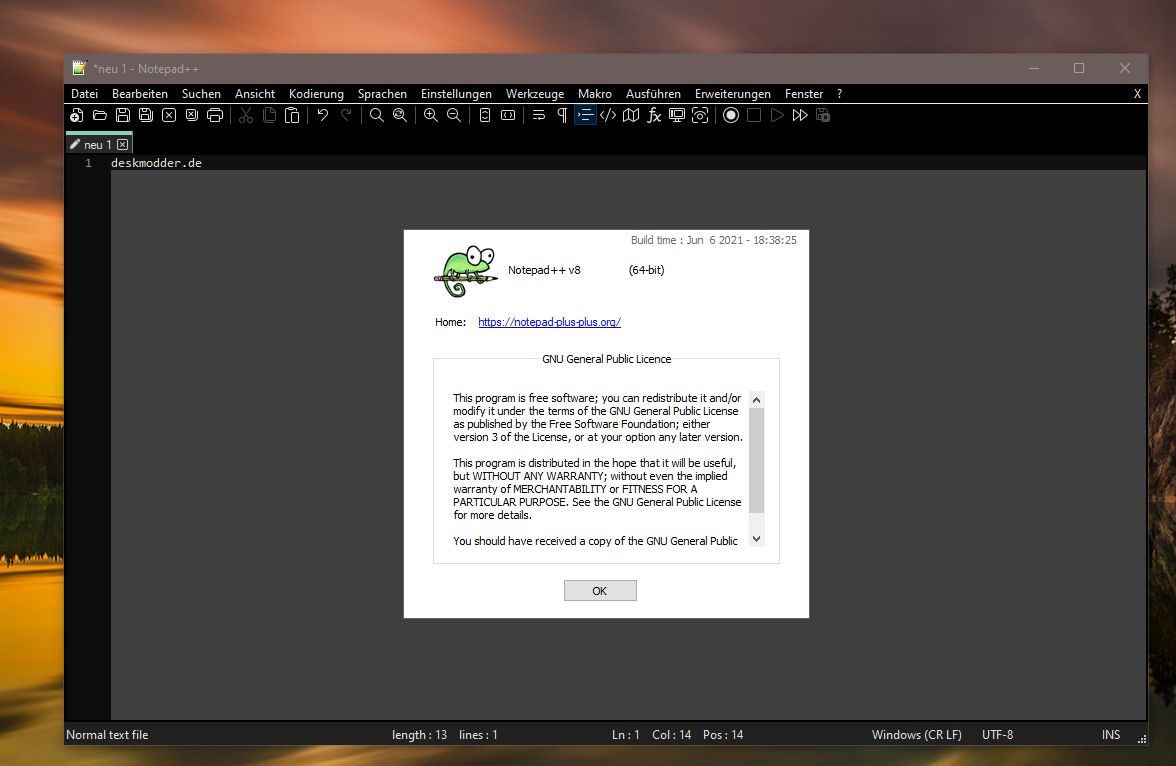Start monitoring with the eye-scan icon
The width and height of the screenshot is (1176, 766).
[700, 115]
